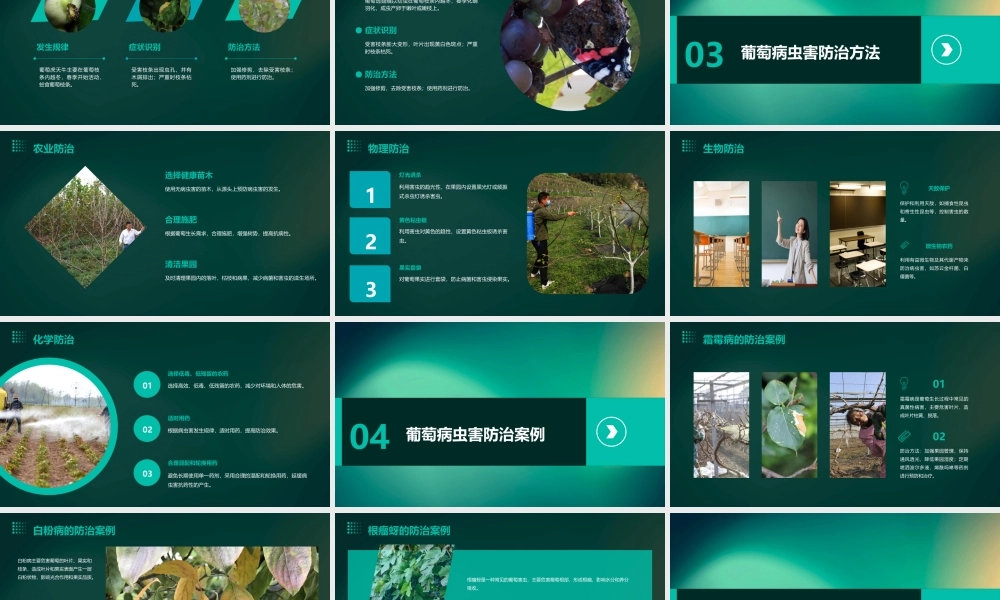1000x600 pixels.
Task: Click the dotted grid icon beside 根瘤蚜的防治案例 title
Action: point(353,528)
